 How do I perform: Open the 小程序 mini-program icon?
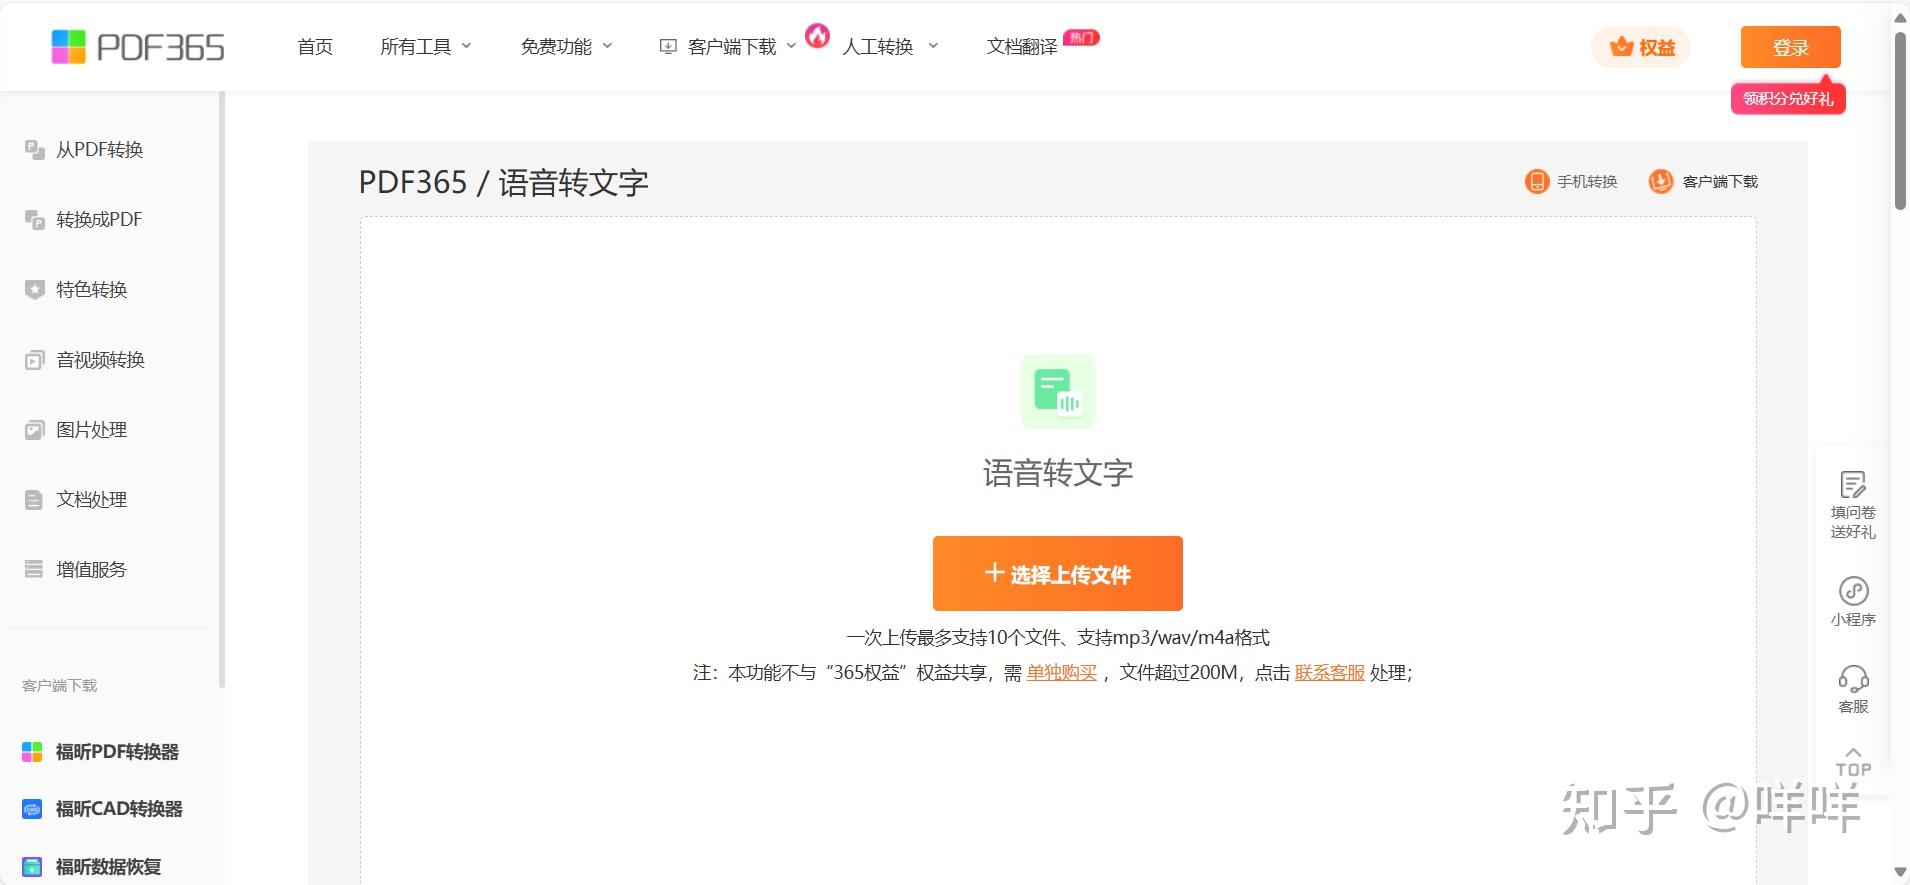click(1853, 591)
